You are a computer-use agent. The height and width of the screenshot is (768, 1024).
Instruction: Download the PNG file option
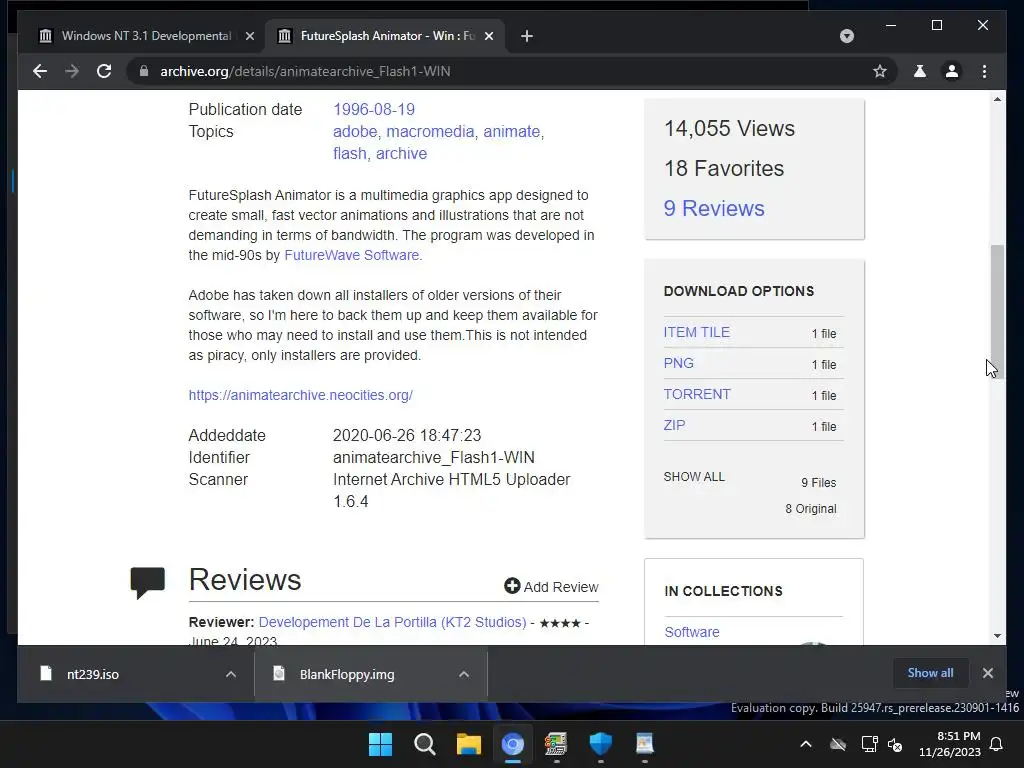pyautogui.click(x=679, y=363)
